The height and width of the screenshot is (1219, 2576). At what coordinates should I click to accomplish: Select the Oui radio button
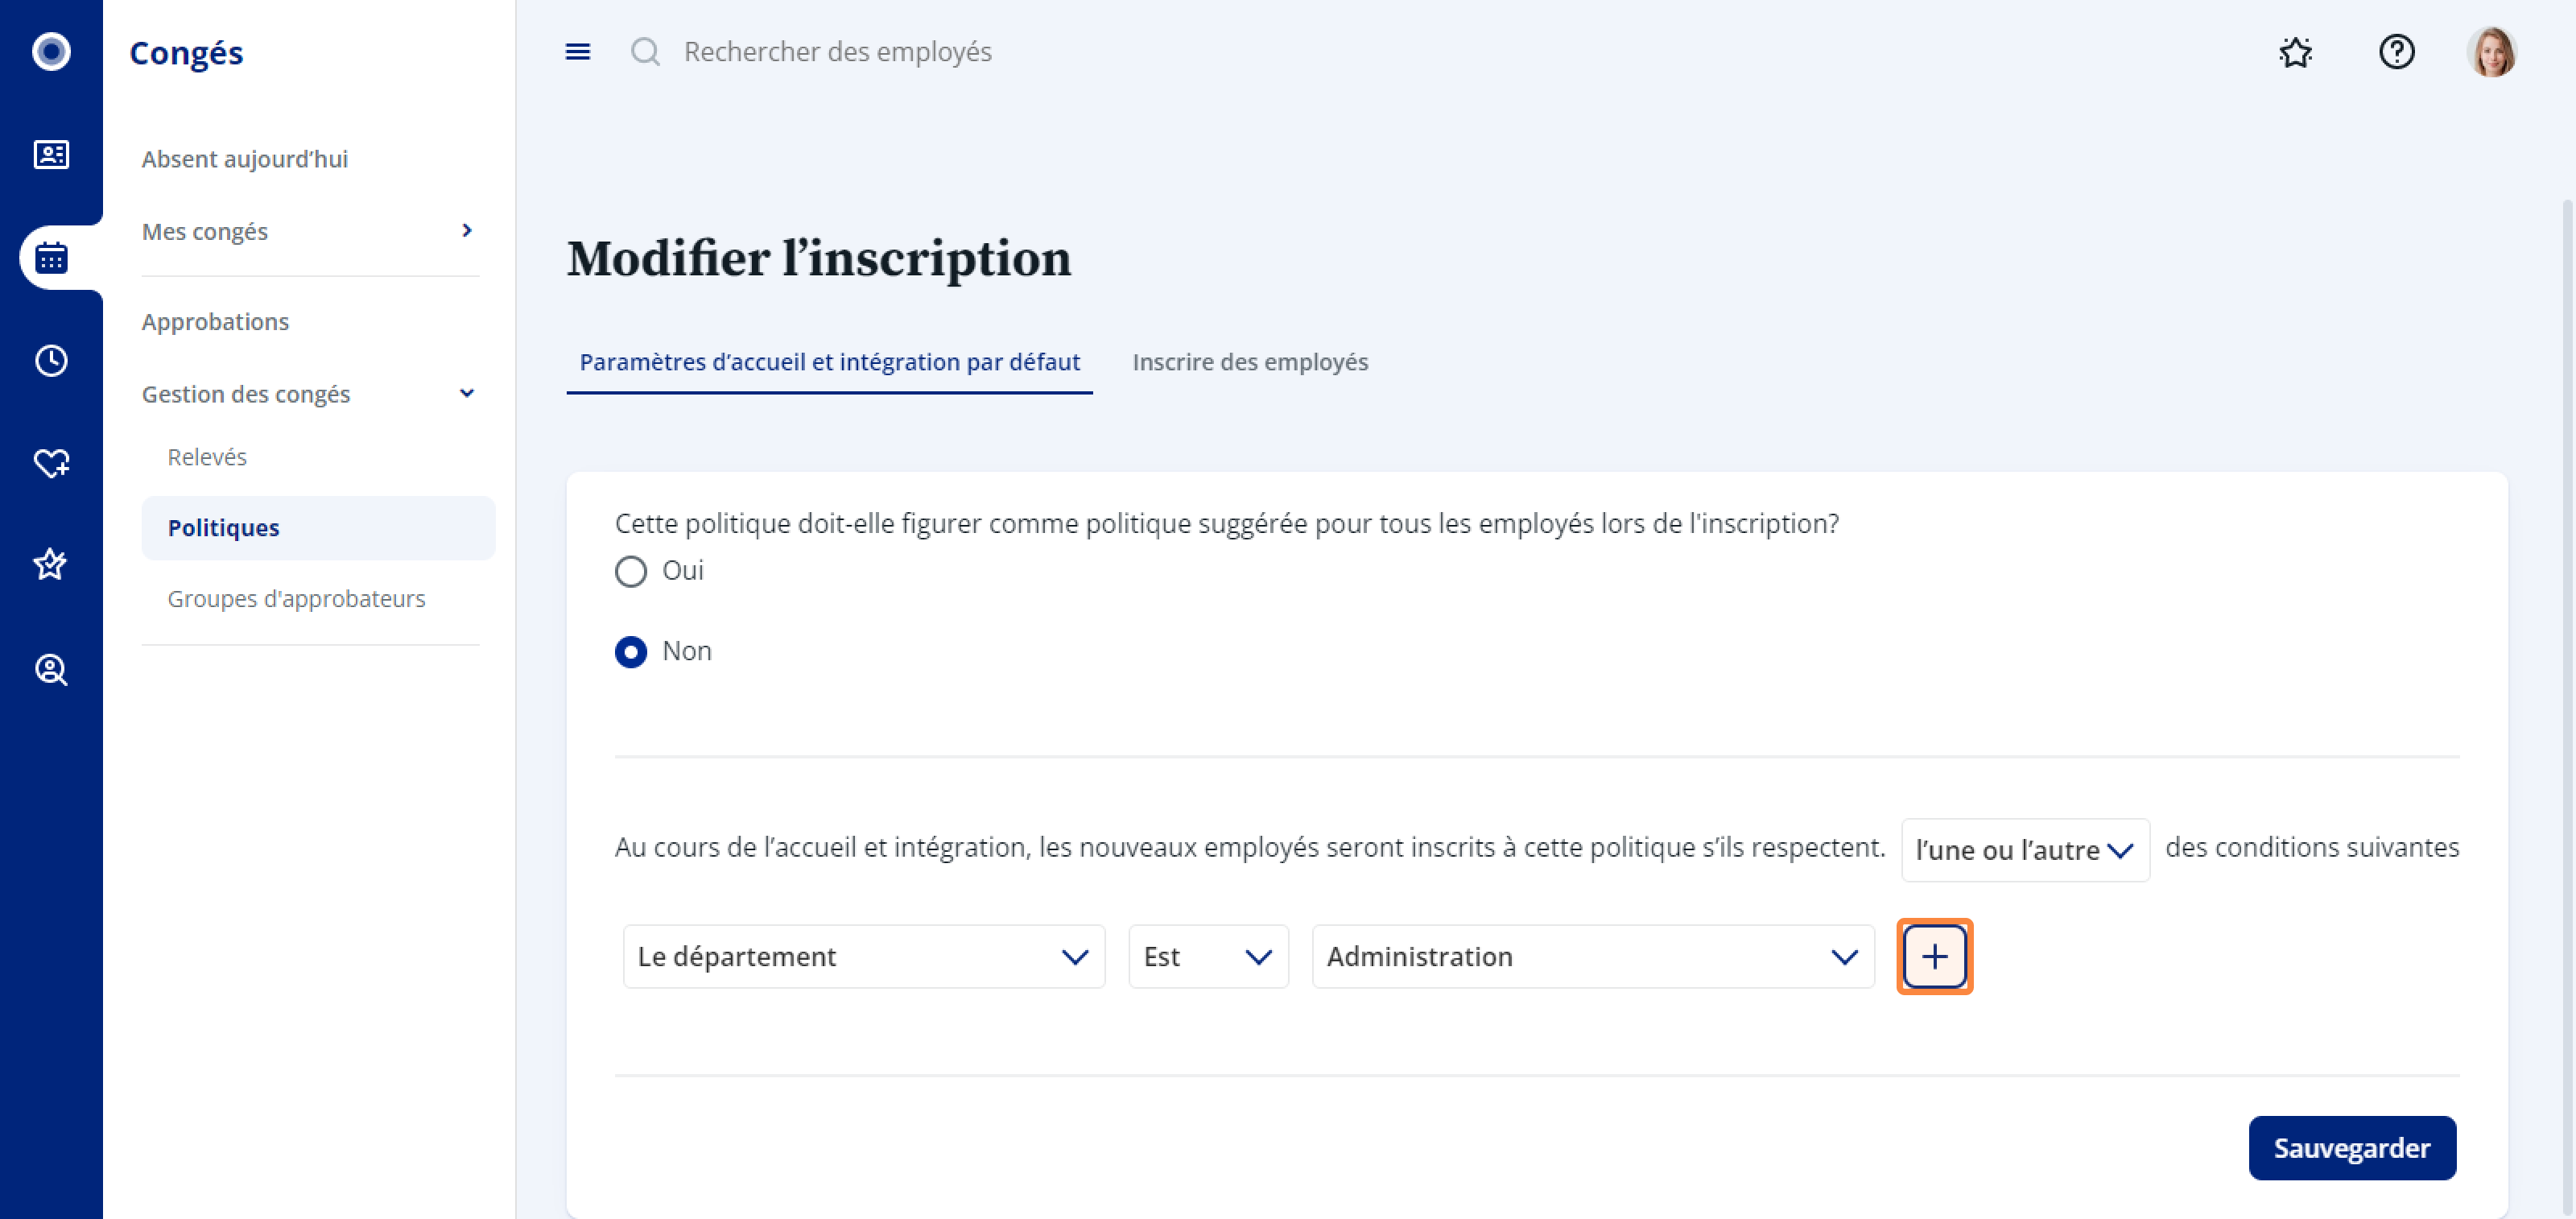pyautogui.click(x=631, y=572)
